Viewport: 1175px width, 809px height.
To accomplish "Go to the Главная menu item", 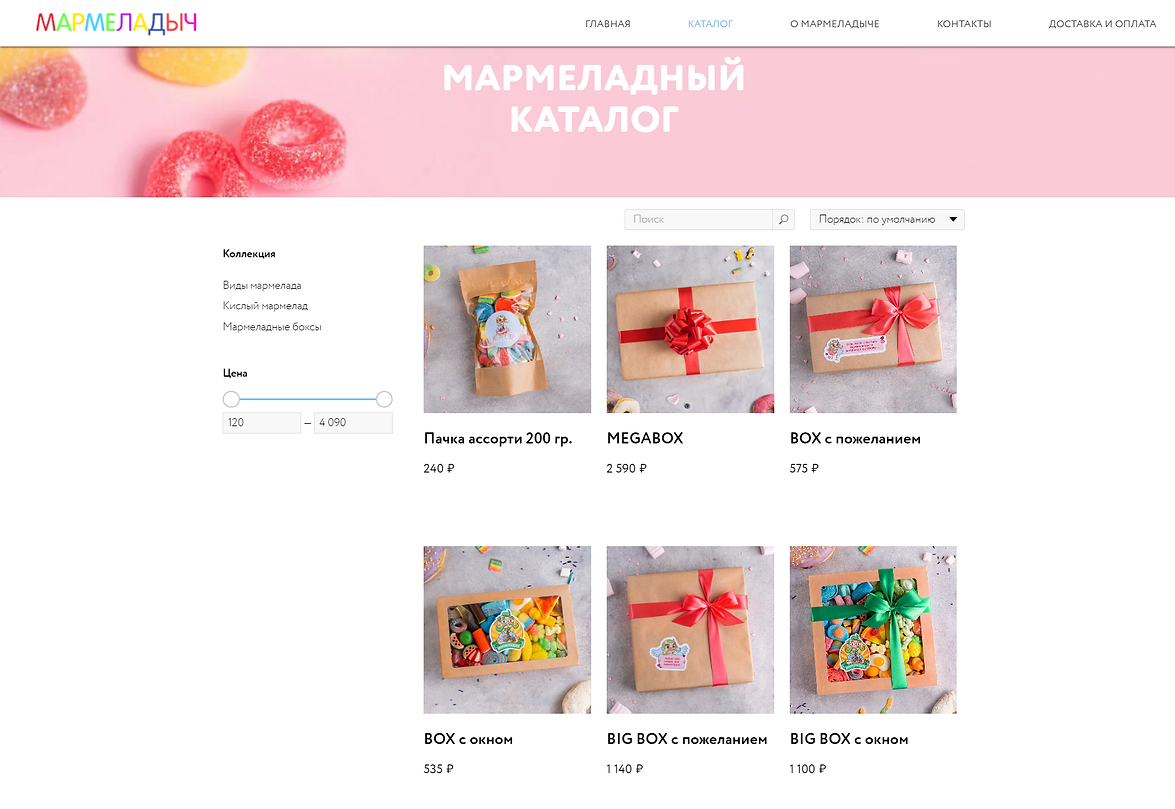I will [608, 24].
